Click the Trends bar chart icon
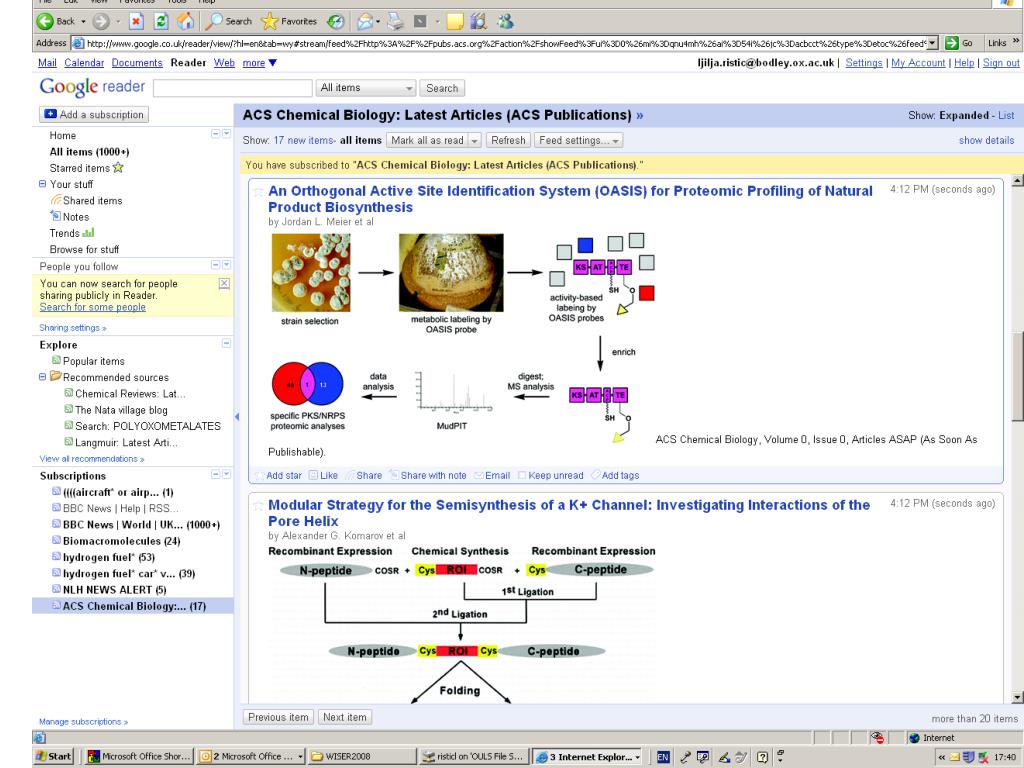 [88, 232]
